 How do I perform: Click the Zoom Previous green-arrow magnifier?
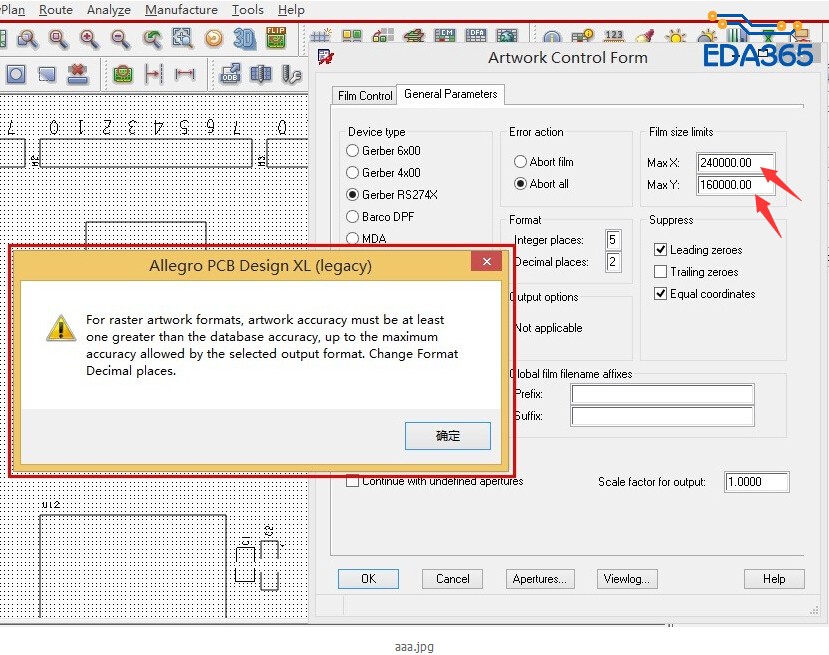click(x=152, y=39)
